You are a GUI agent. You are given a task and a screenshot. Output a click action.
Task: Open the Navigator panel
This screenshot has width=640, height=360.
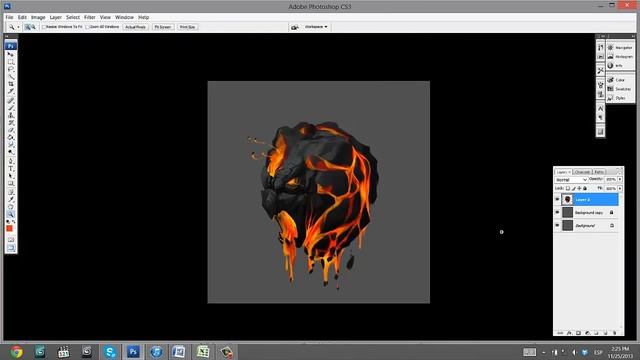[x=620, y=47]
